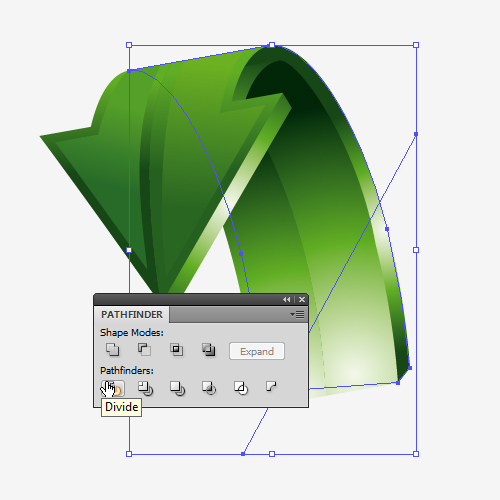Image resolution: width=500 pixels, height=500 pixels.
Task: Click the Crop pathfinder icon
Action: pyautogui.click(x=209, y=388)
